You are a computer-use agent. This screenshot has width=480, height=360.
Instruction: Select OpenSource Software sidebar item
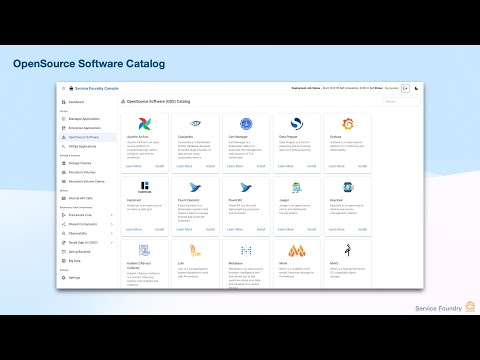coord(87,137)
